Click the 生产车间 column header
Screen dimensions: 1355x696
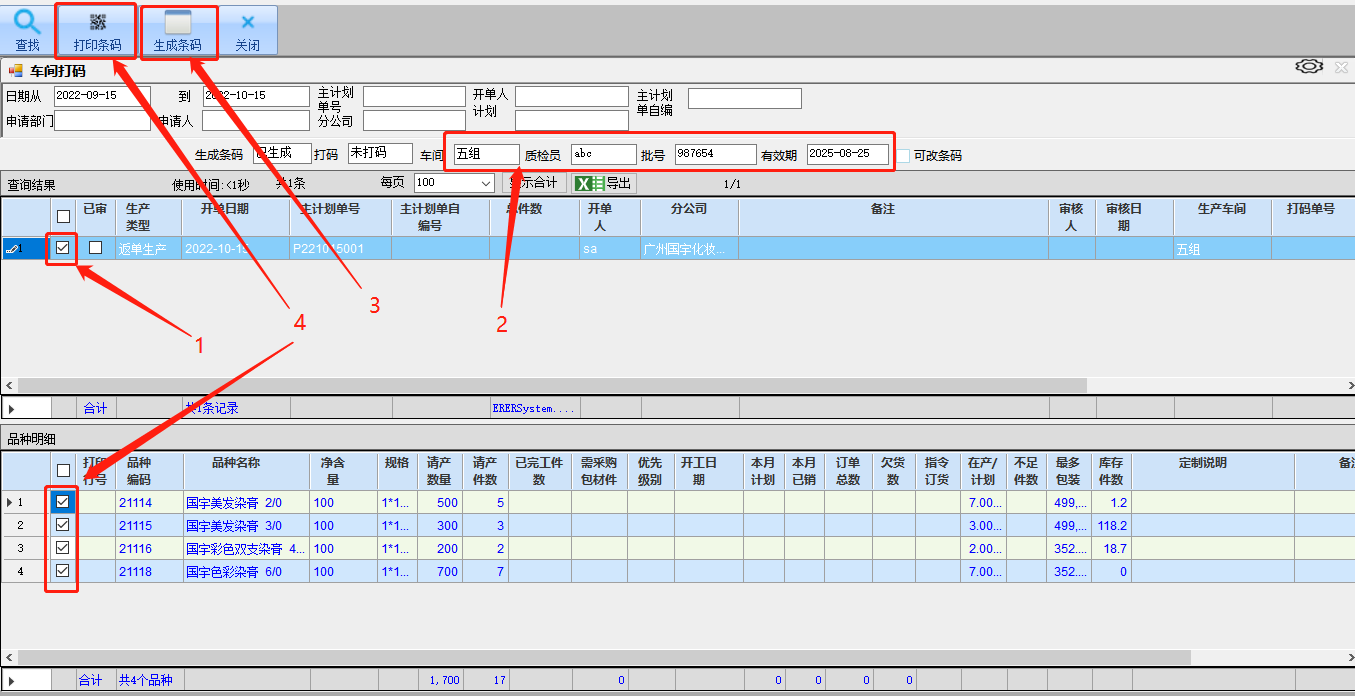tap(1221, 209)
